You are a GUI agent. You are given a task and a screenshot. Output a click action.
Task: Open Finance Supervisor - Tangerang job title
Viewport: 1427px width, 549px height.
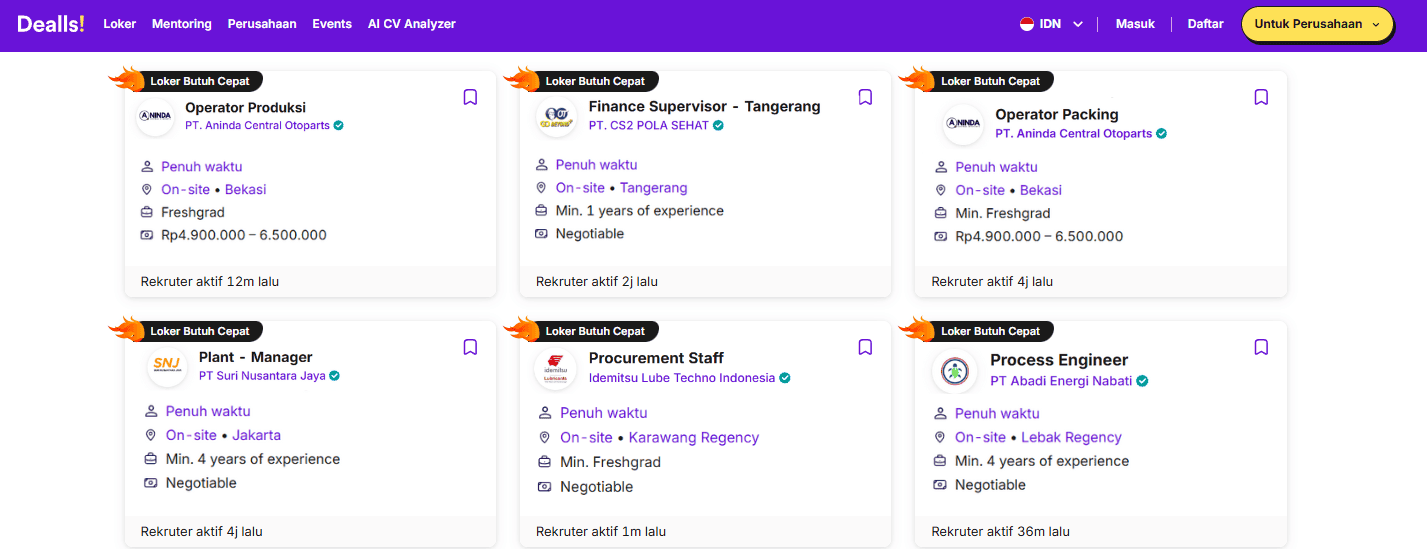pos(704,106)
